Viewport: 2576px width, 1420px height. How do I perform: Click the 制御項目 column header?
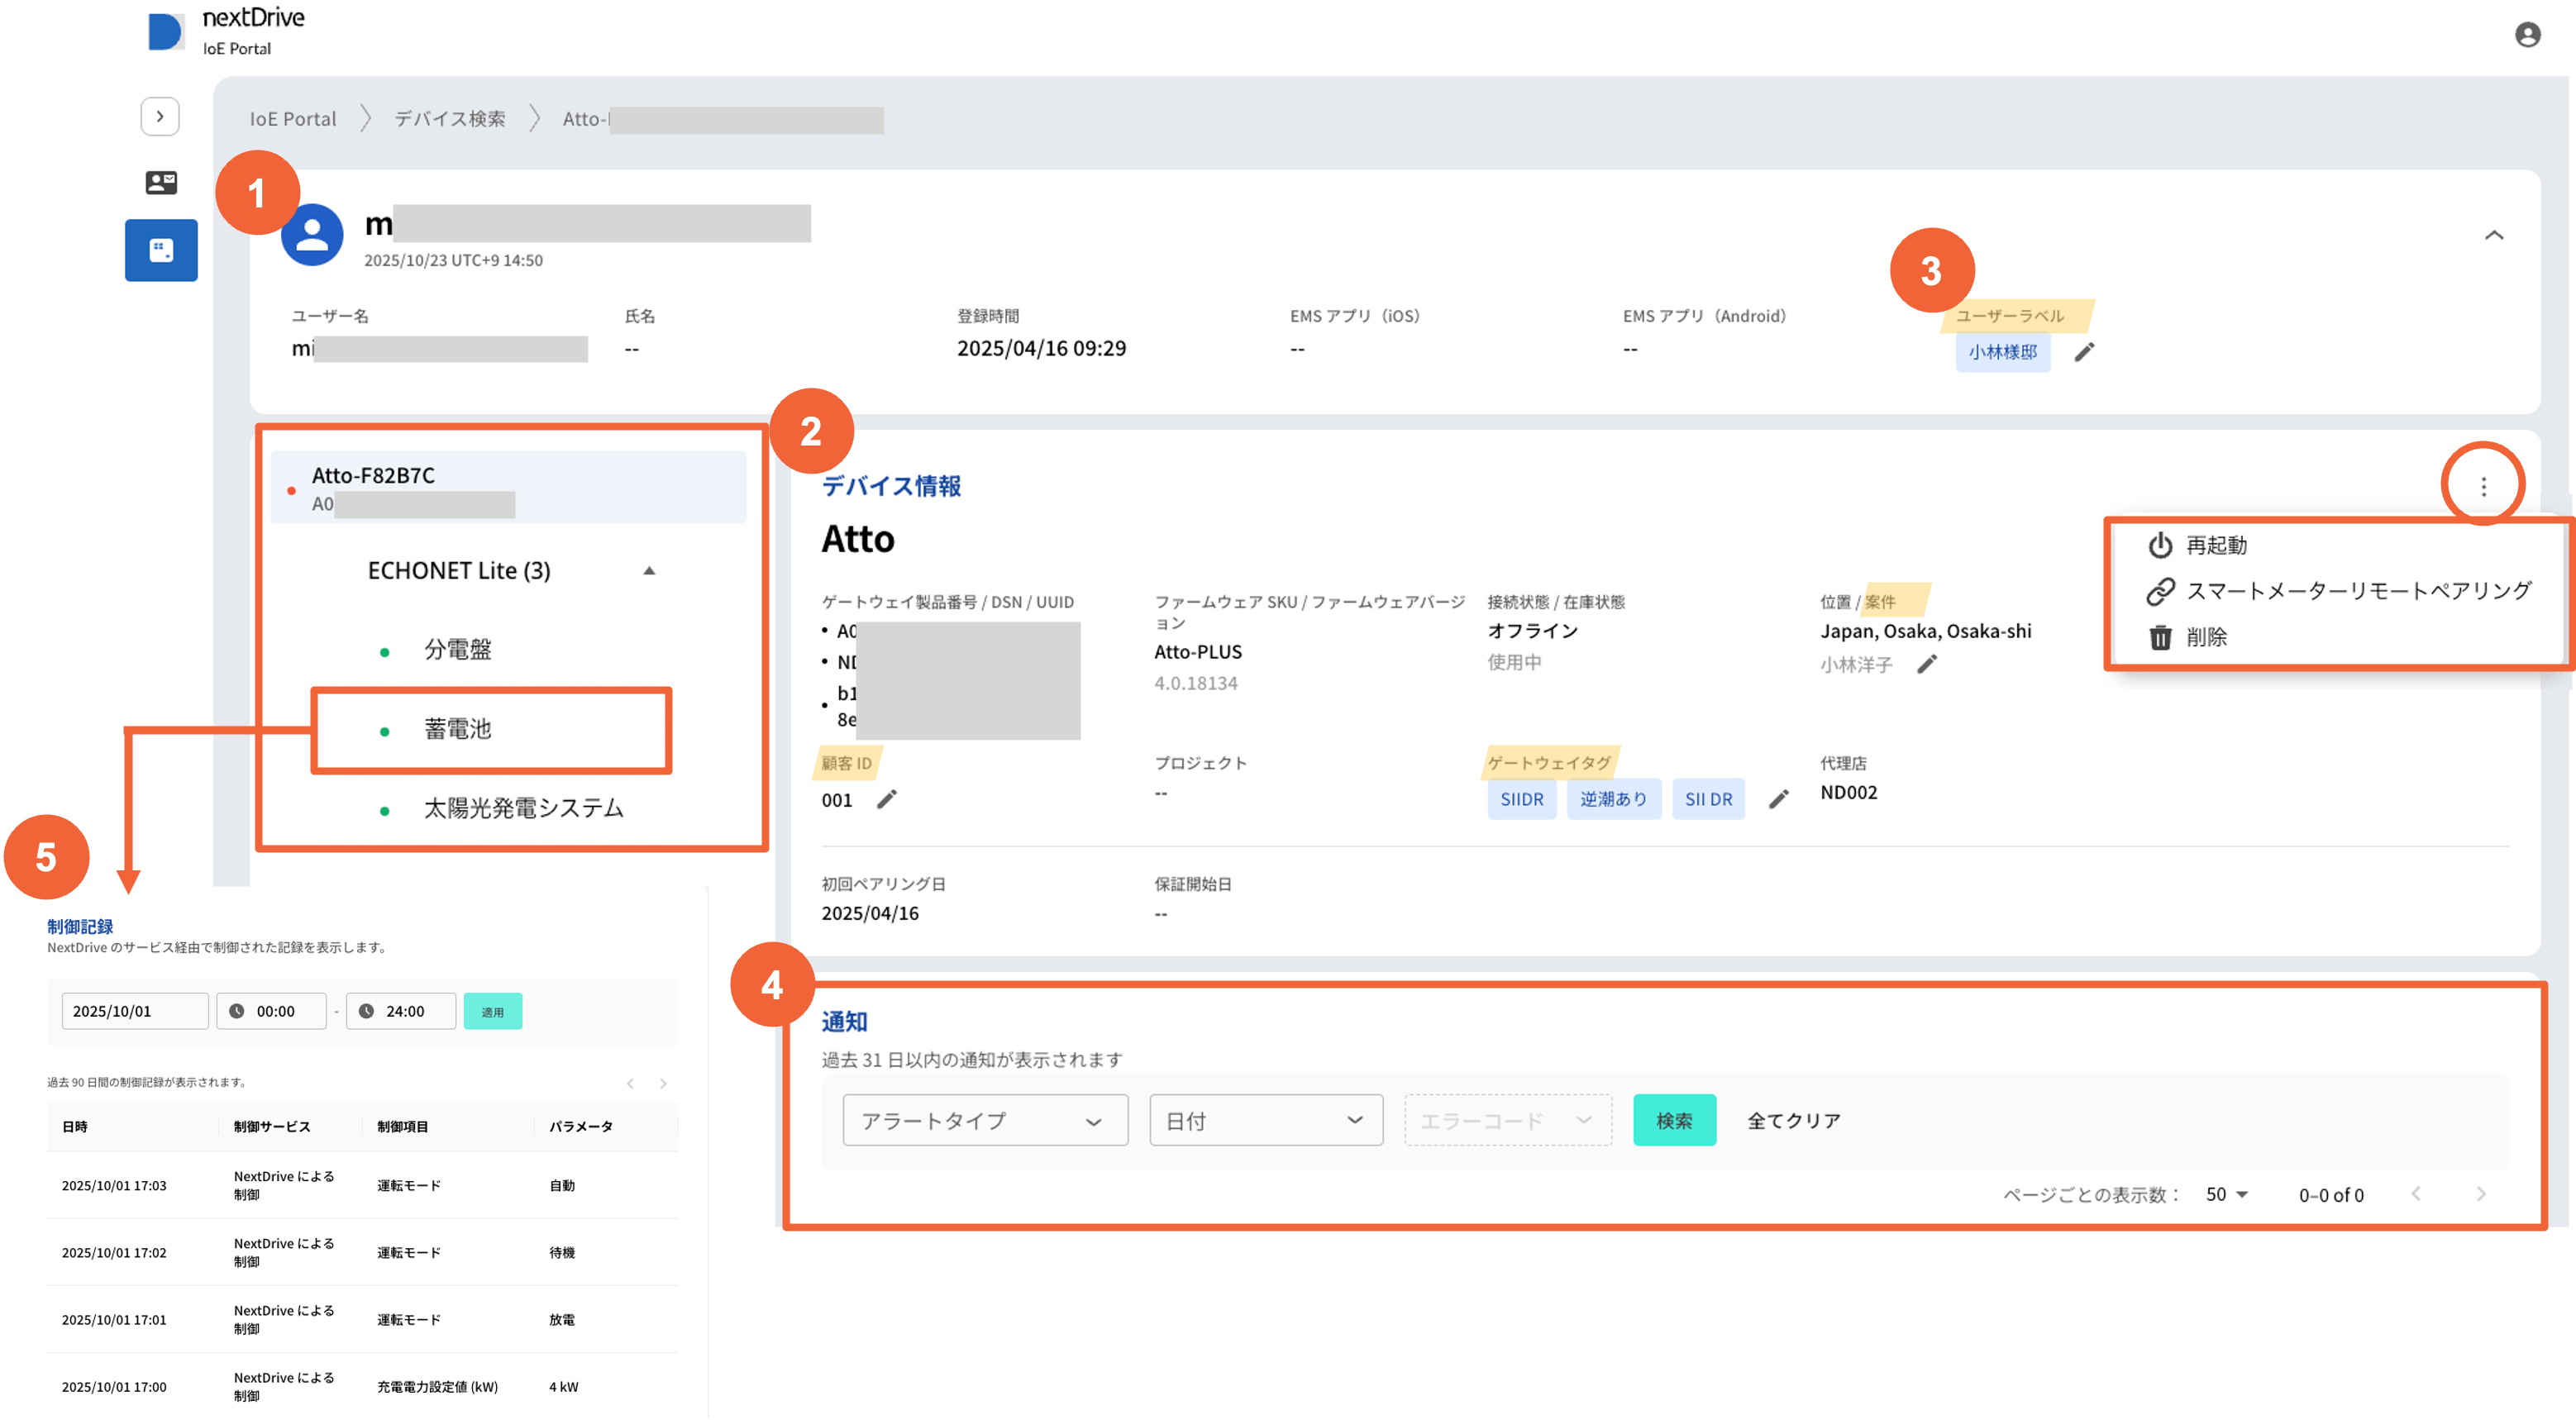402,1126
